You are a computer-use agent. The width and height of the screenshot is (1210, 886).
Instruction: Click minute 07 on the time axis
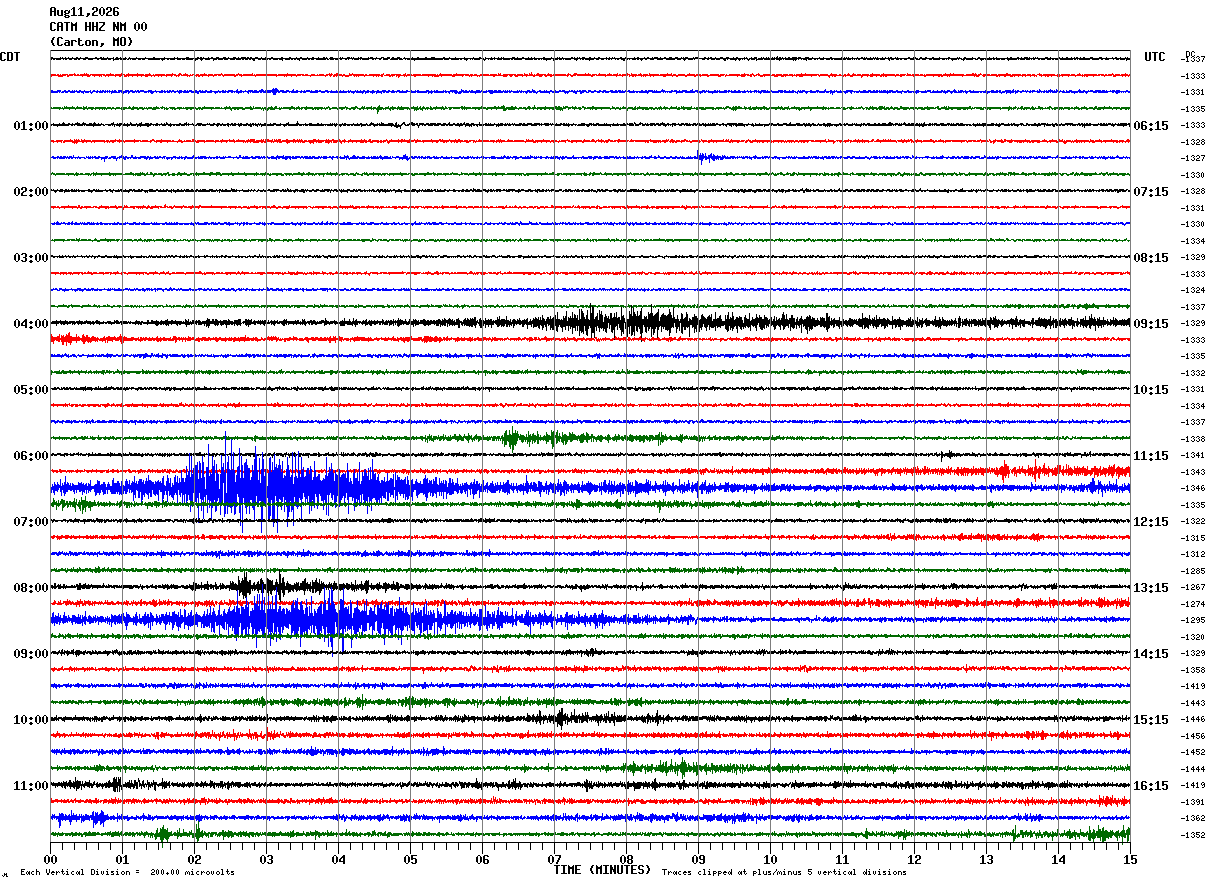click(x=554, y=859)
